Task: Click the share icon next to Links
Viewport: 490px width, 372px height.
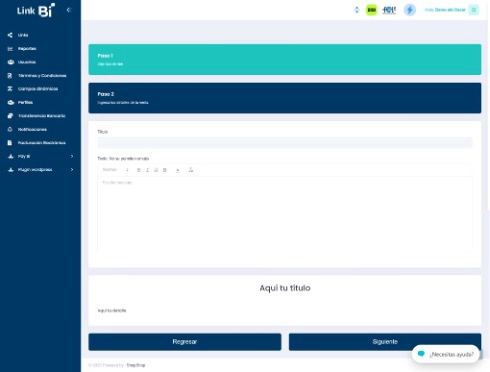Action: (x=10, y=35)
